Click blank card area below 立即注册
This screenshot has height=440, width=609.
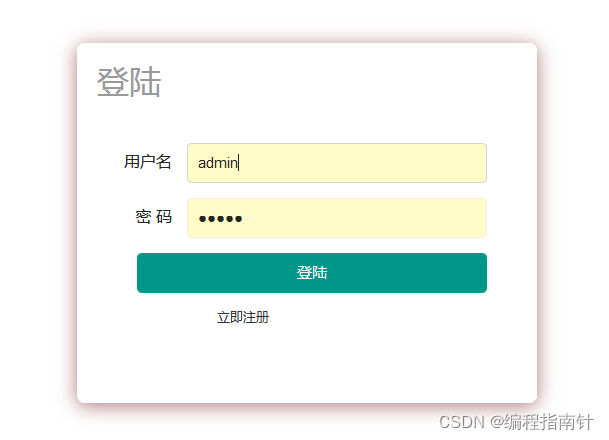(x=300, y=365)
